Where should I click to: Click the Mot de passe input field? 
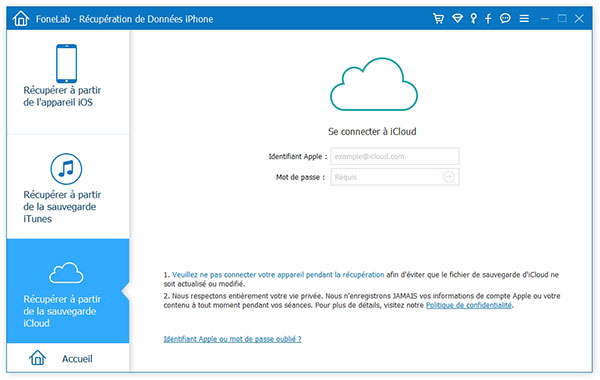[x=395, y=177]
